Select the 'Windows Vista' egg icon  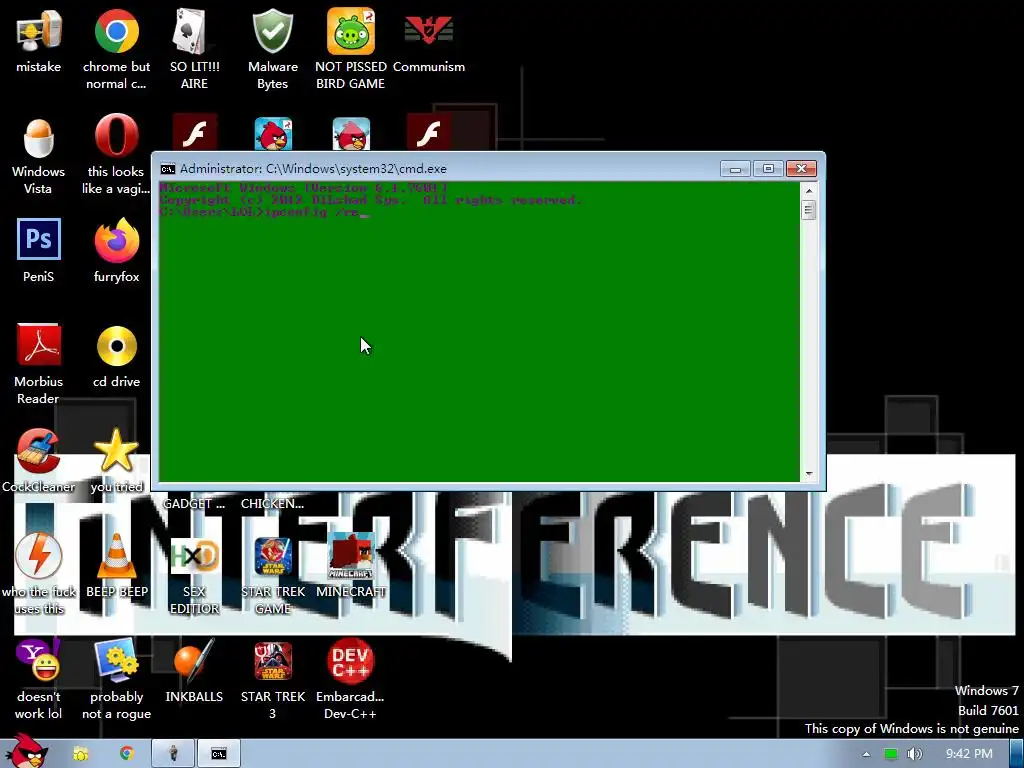[38, 137]
